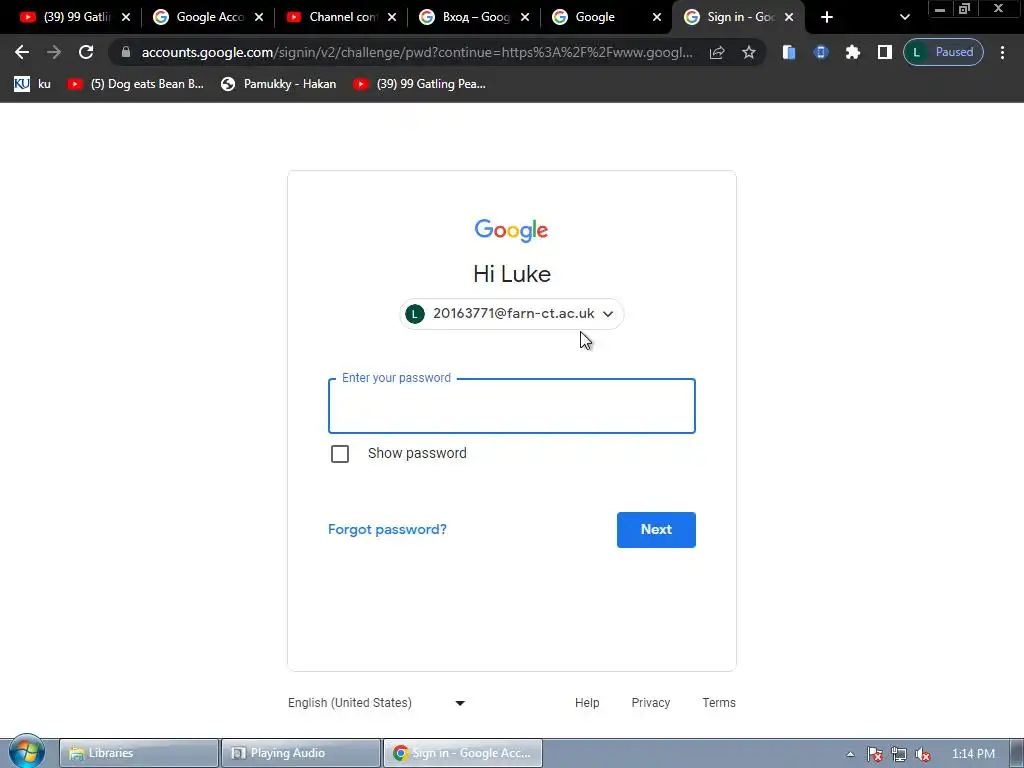Open the 'ku' bookmark
This screenshot has width=1024, height=768.
click(x=32, y=84)
